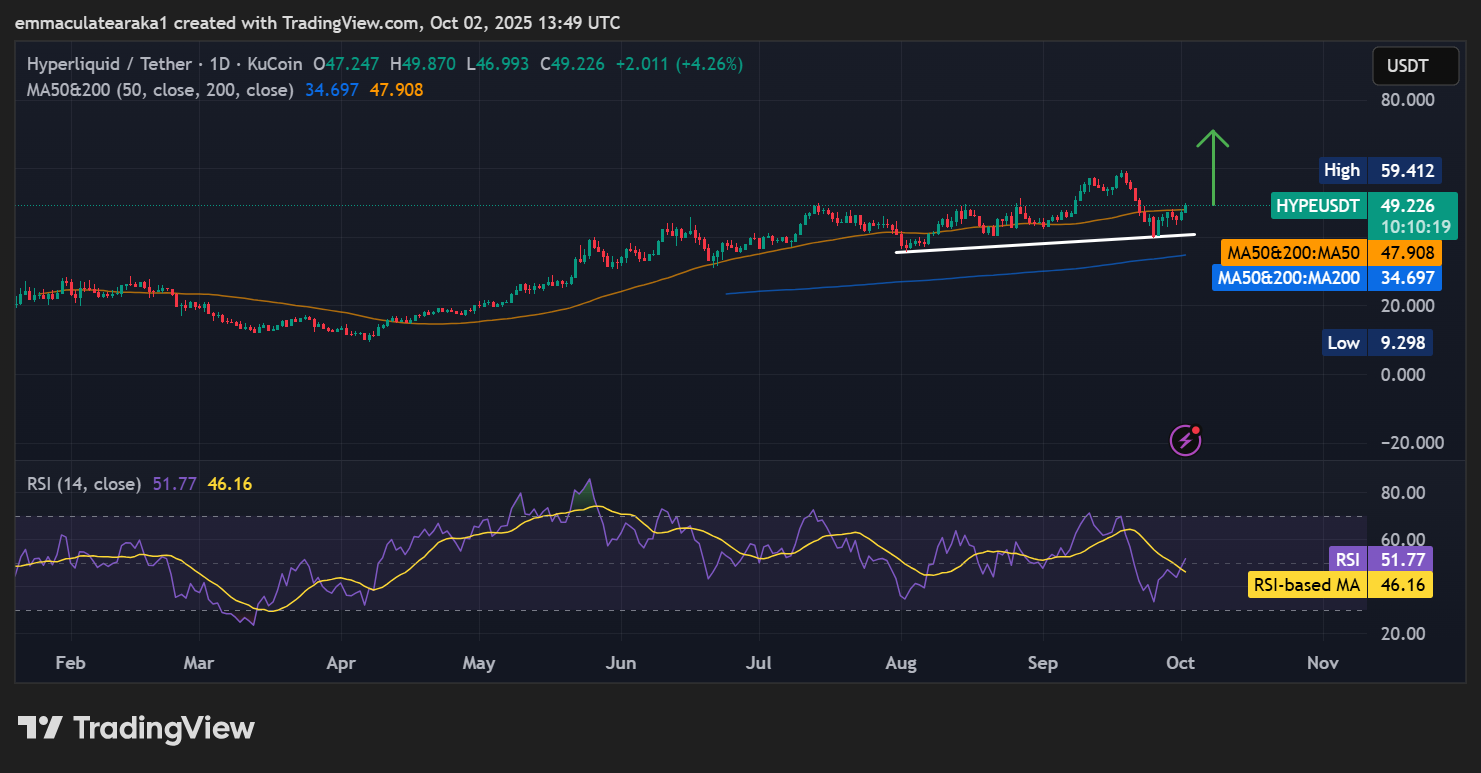Image resolution: width=1481 pixels, height=773 pixels.
Task: Expand the RSI (14, close) legend
Action: click(x=84, y=484)
